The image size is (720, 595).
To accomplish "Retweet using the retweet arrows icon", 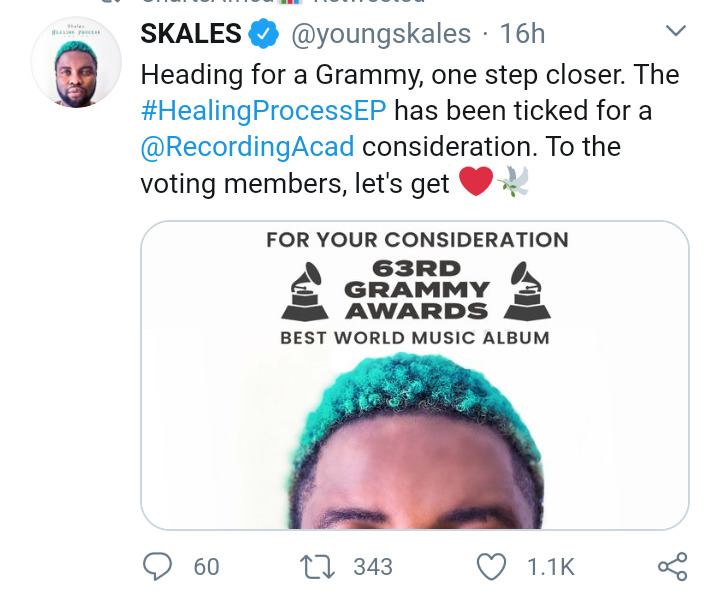I will tap(317, 567).
